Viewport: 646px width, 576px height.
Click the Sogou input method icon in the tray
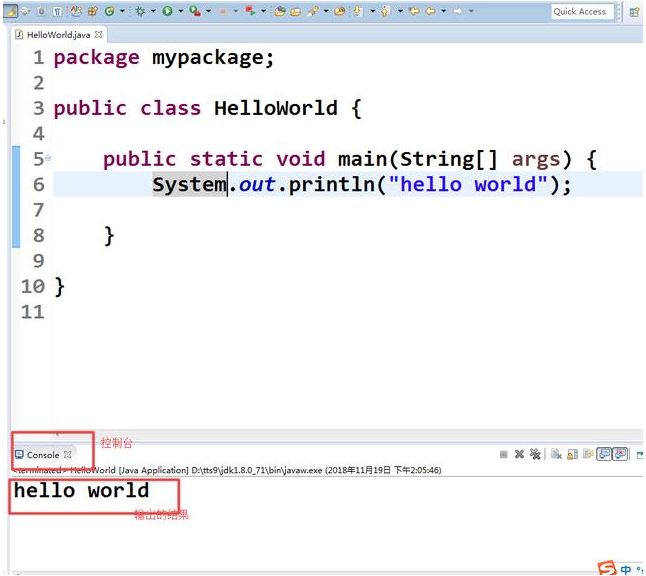click(607, 568)
